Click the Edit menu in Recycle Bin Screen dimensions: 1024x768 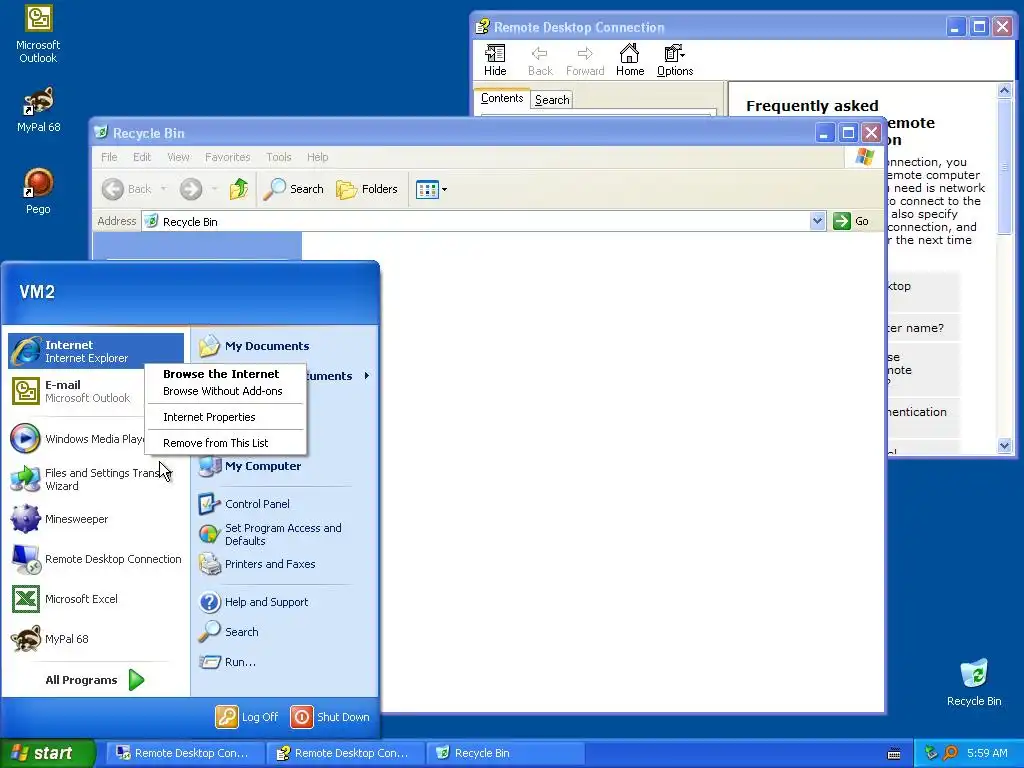[142, 157]
